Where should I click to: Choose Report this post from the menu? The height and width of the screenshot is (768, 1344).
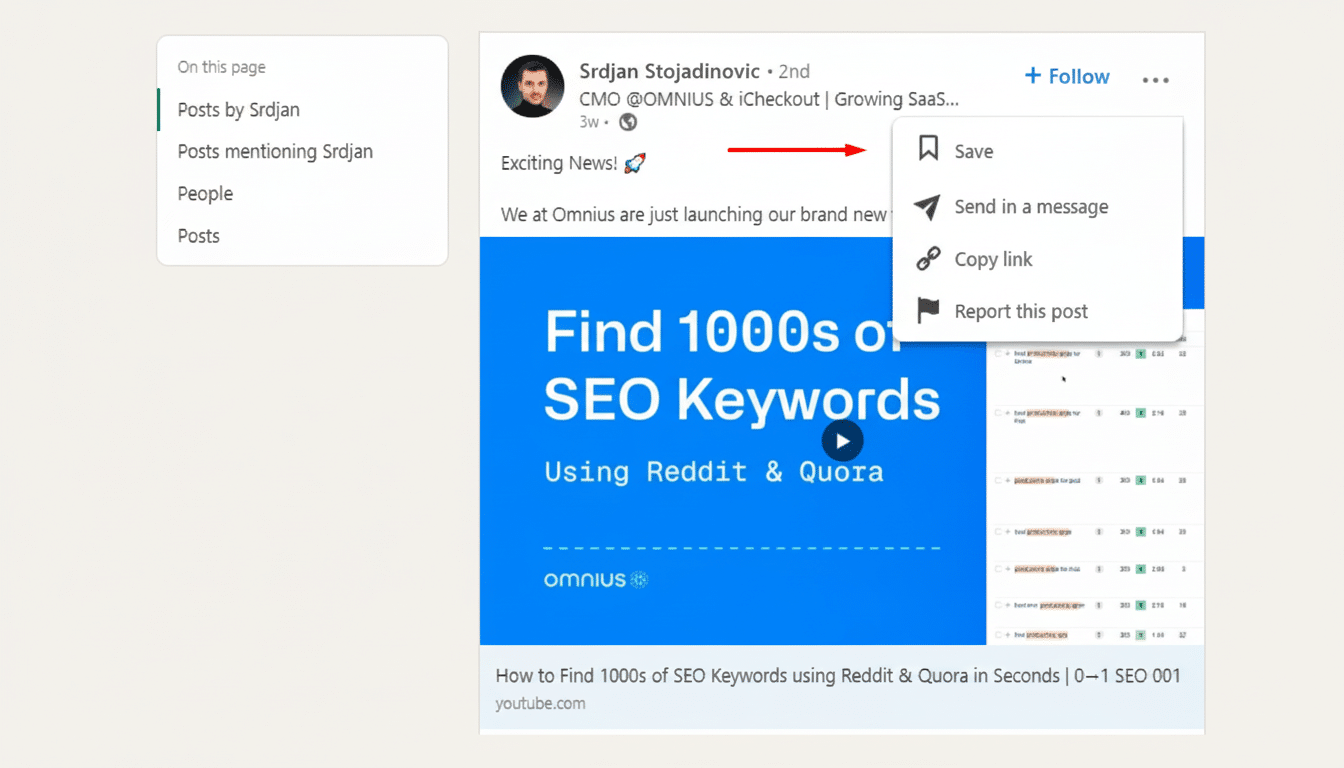[x=1020, y=311]
